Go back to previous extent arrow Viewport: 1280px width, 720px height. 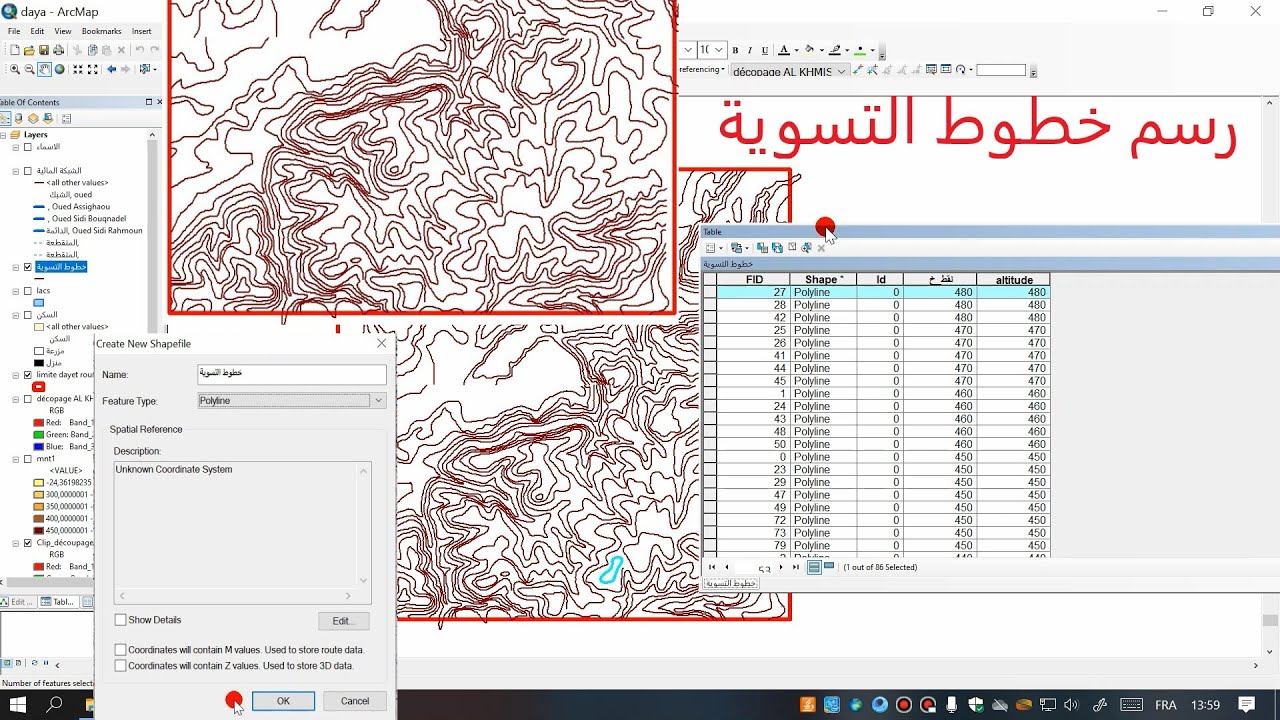click(111, 69)
